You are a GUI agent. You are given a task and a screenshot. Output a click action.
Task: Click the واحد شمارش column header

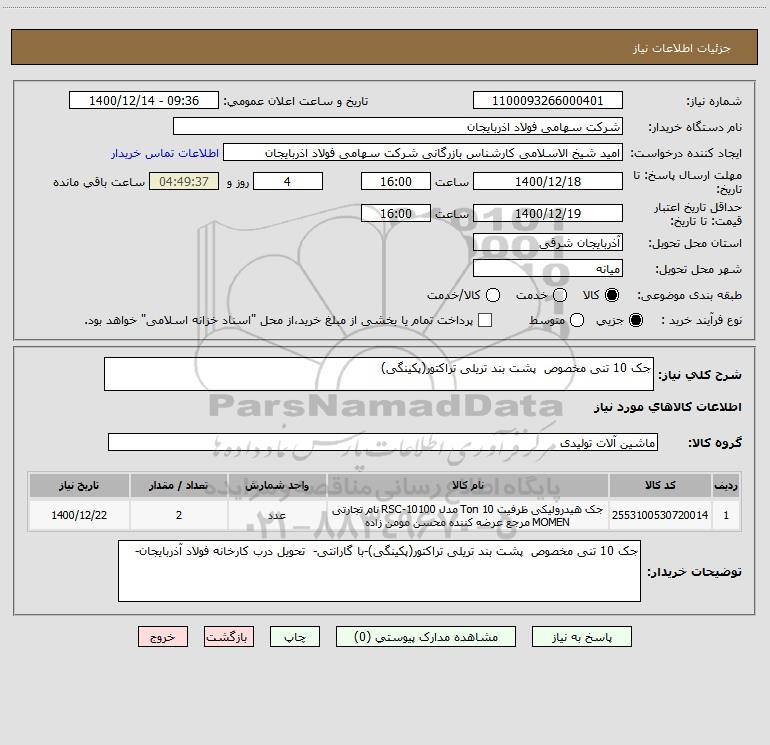(277, 486)
